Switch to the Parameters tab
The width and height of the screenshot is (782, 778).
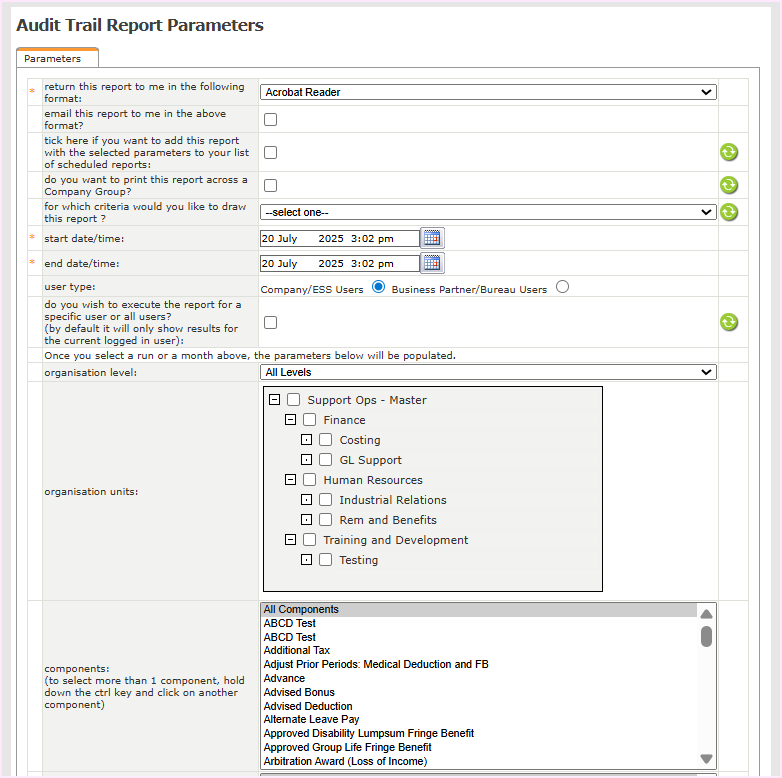pyautogui.click(x=57, y=59)
